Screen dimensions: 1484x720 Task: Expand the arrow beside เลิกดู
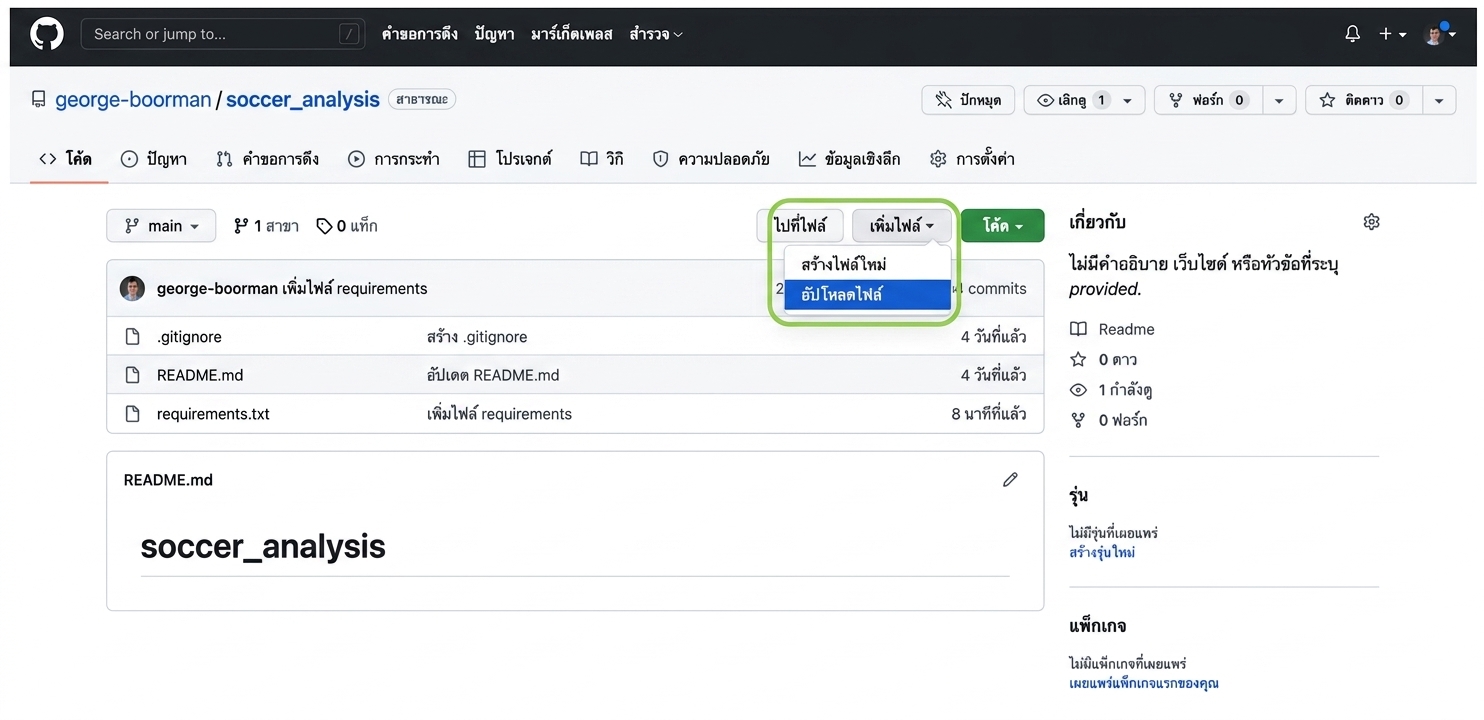coord(1128,100)
